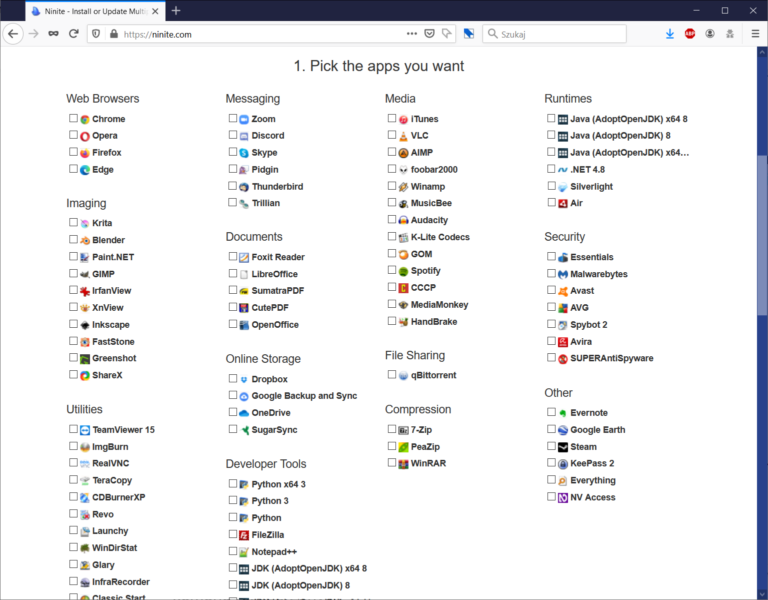
Task: Click the Thunderbird app icon
Action: pyautogui.click(x=244, y=187)
